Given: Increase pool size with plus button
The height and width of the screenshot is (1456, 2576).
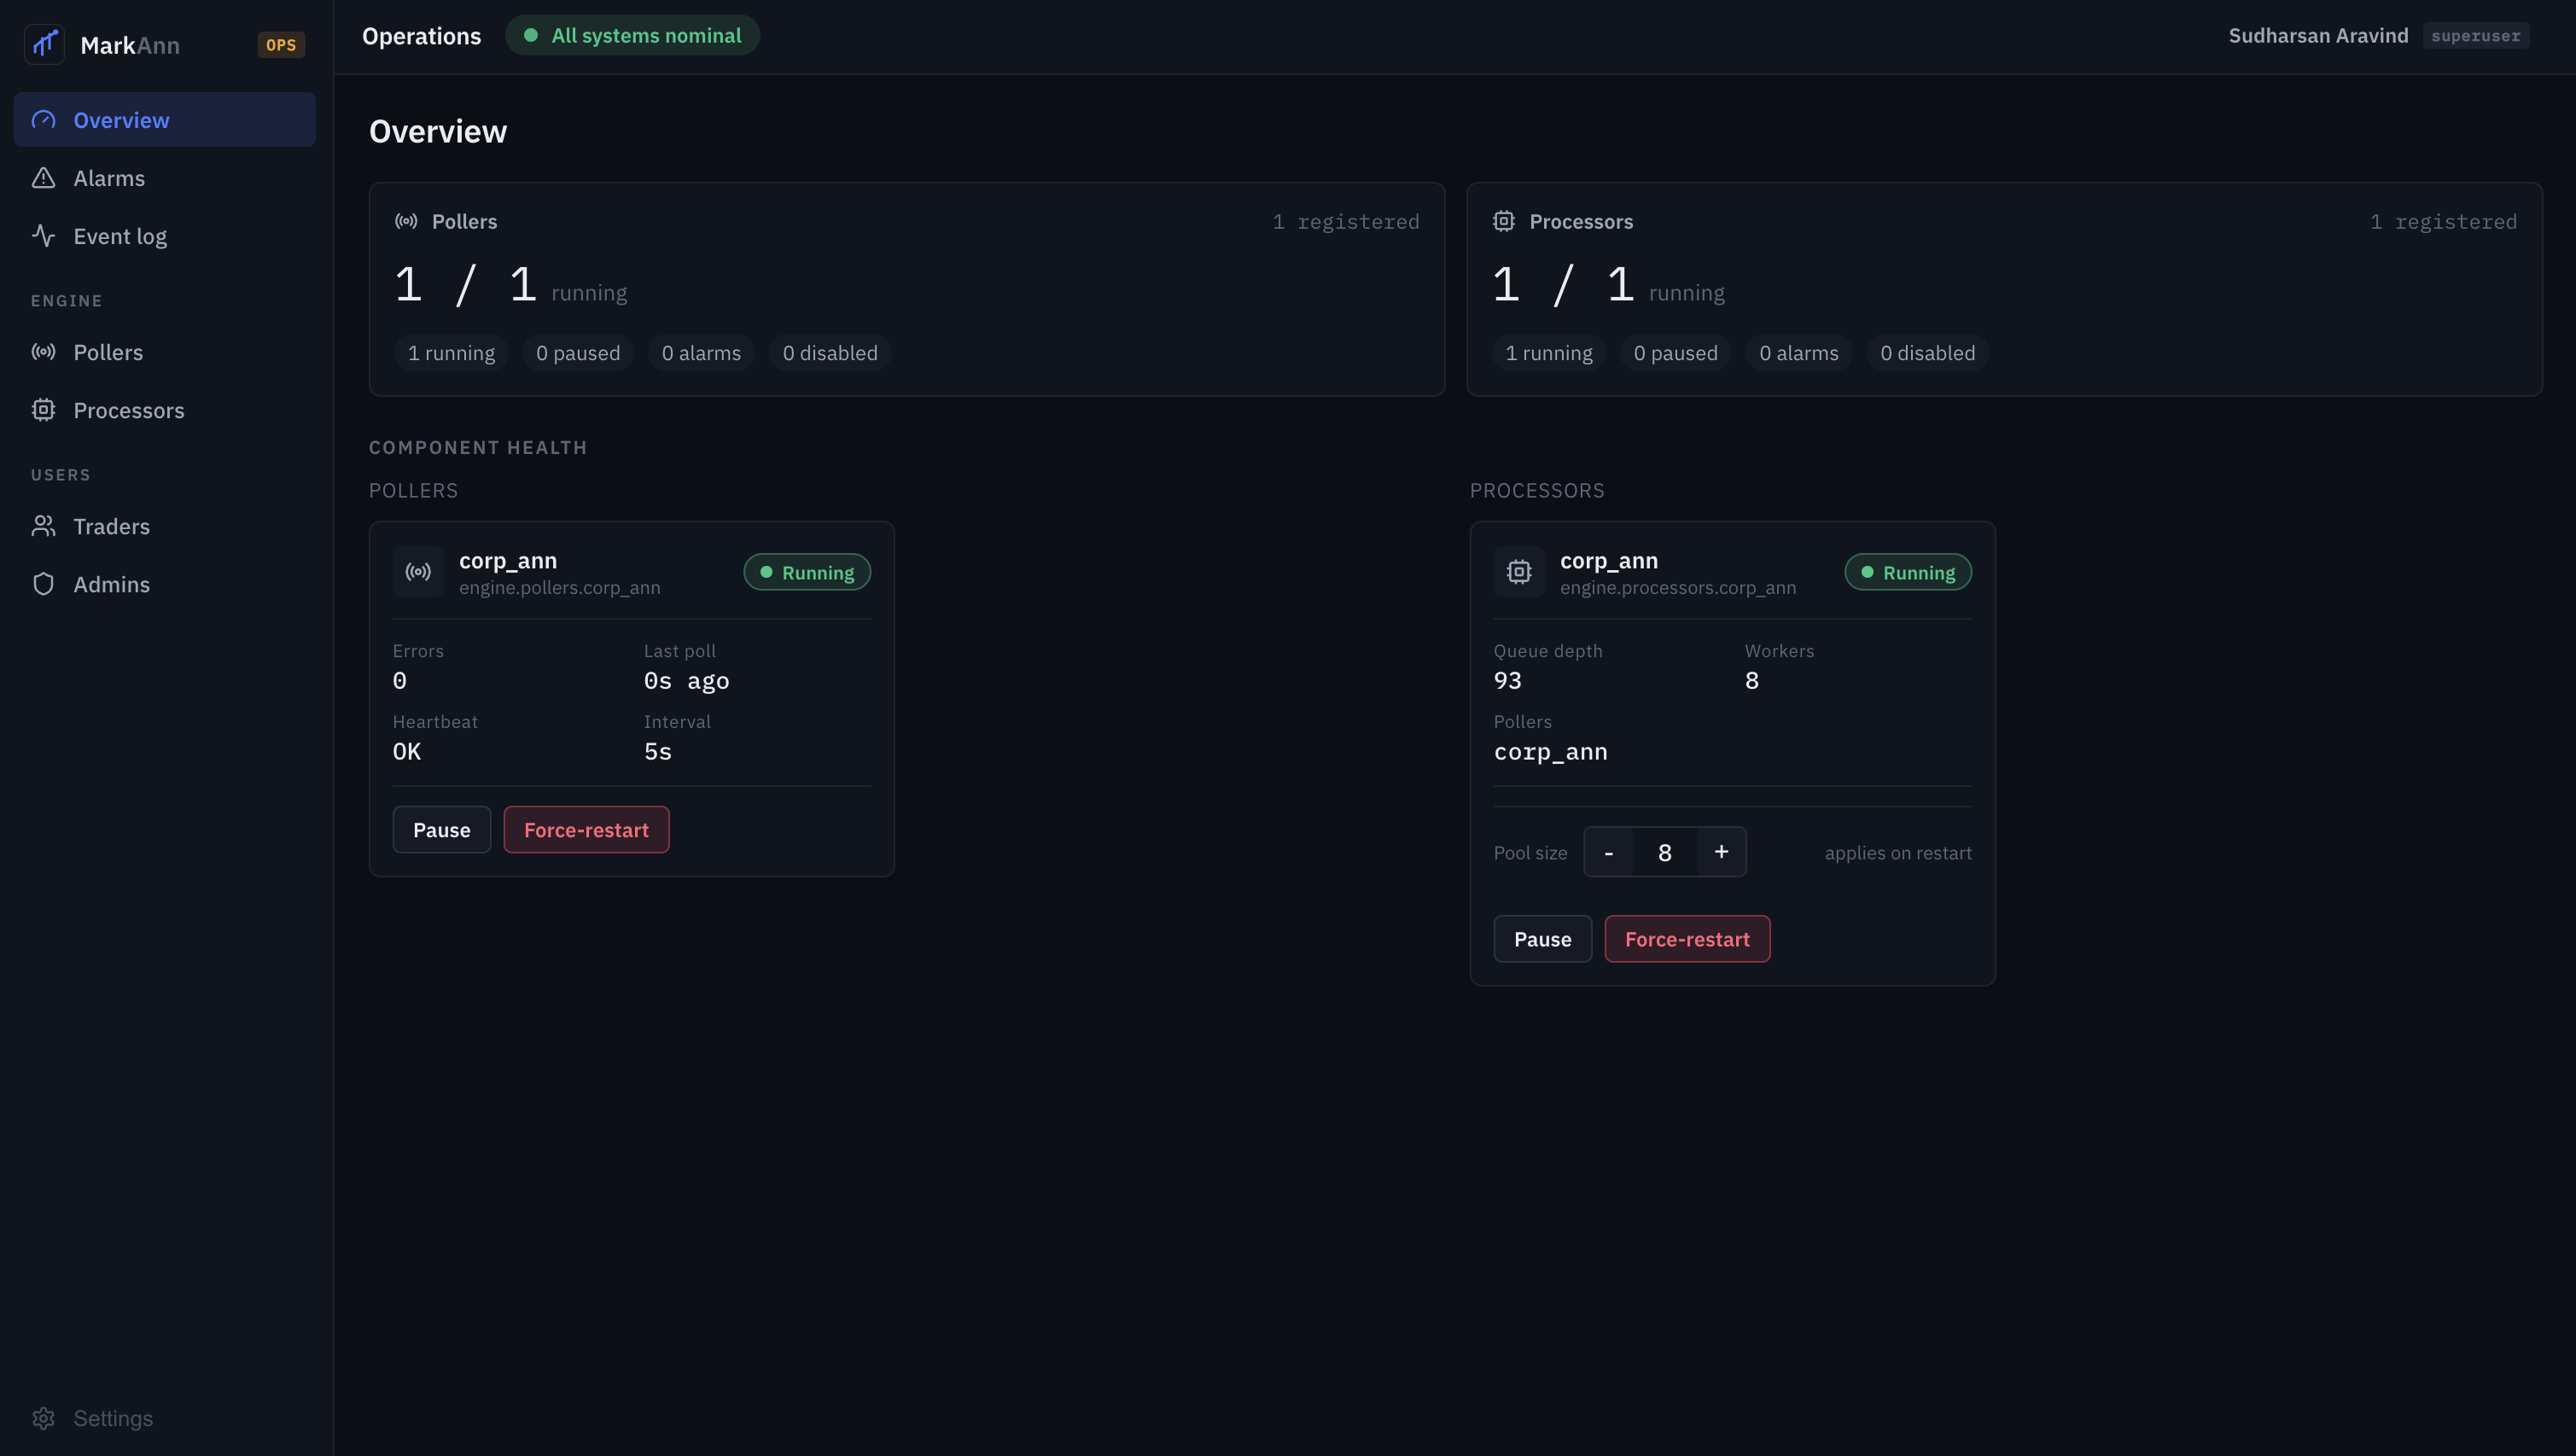Looking at the screenshot, I should tap(1721, 852).
